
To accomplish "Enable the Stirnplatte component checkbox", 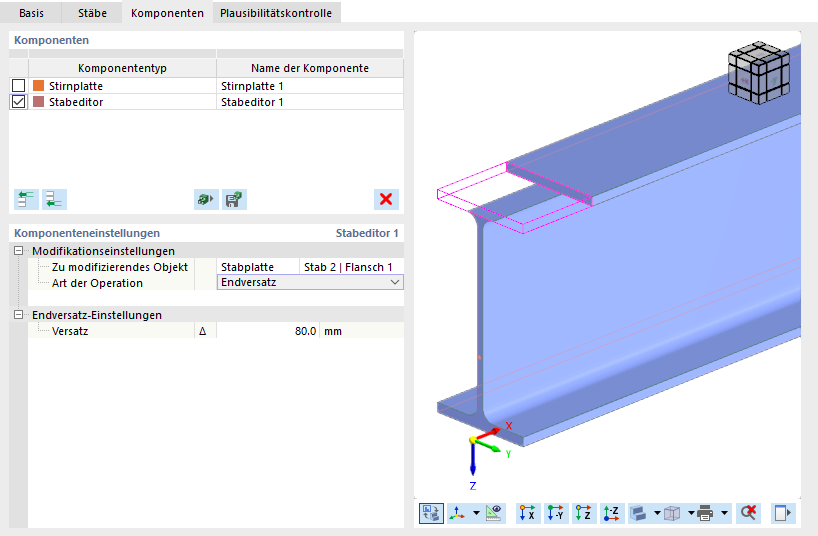I will pyautogui.click(x=18, y=85).
